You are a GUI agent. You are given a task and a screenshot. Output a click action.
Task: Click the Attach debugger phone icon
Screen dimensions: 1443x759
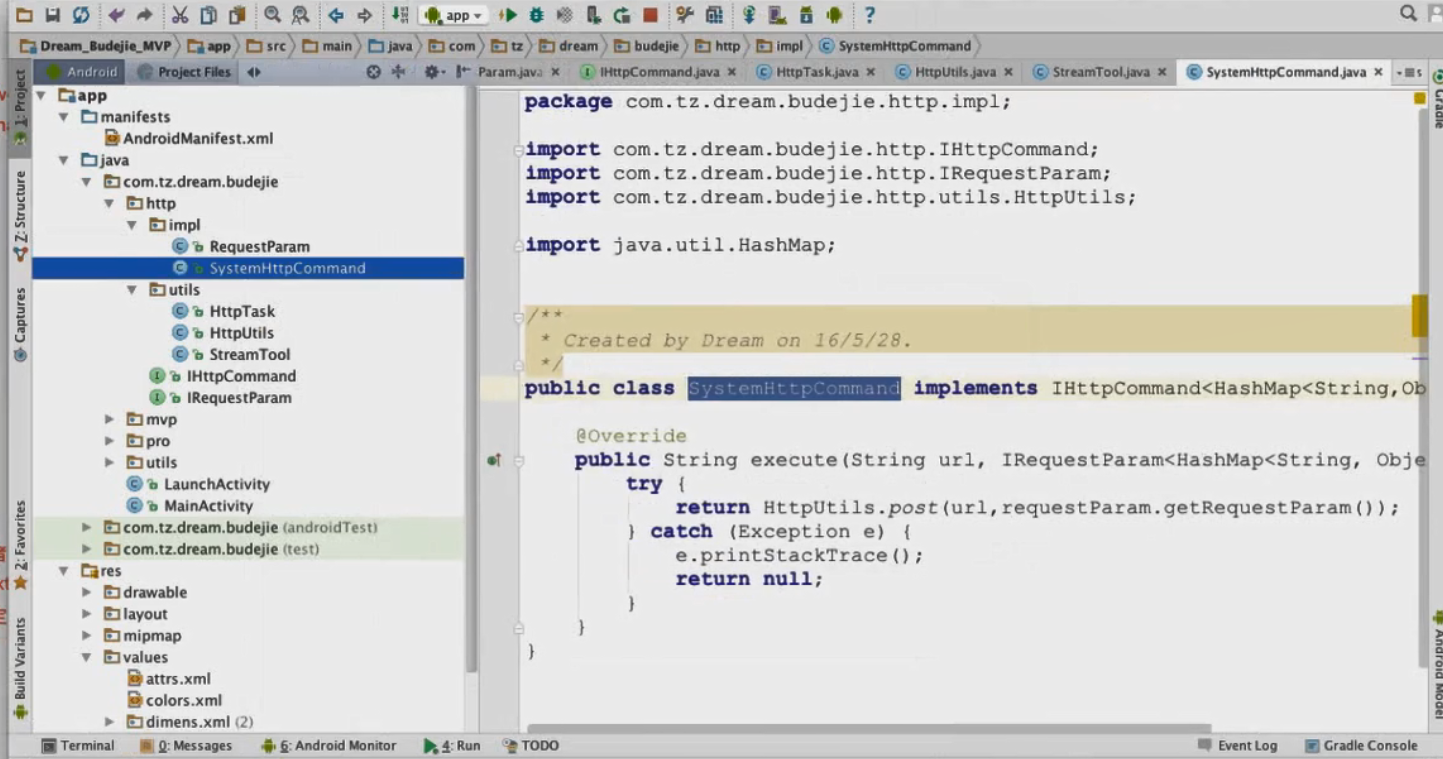coord(593,15)
